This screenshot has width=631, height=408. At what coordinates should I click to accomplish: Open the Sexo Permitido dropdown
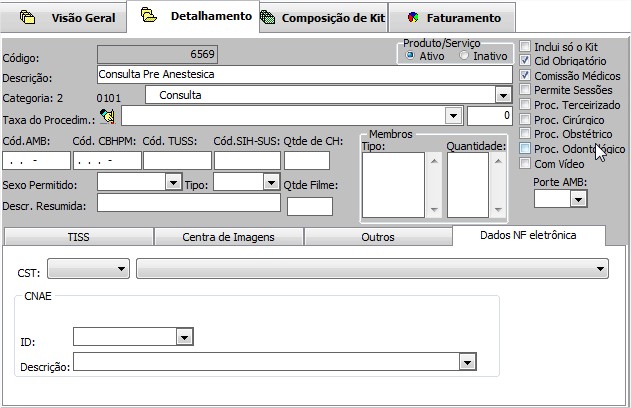[172, 182]
